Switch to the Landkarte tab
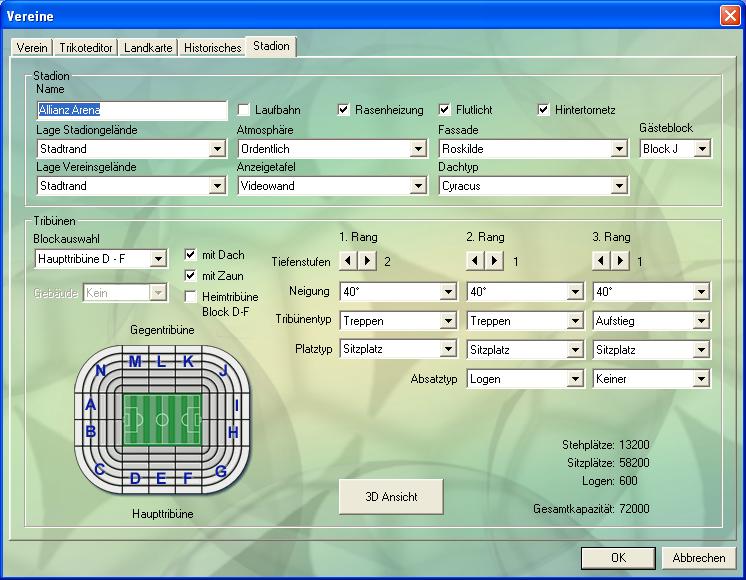 (148, 48)
